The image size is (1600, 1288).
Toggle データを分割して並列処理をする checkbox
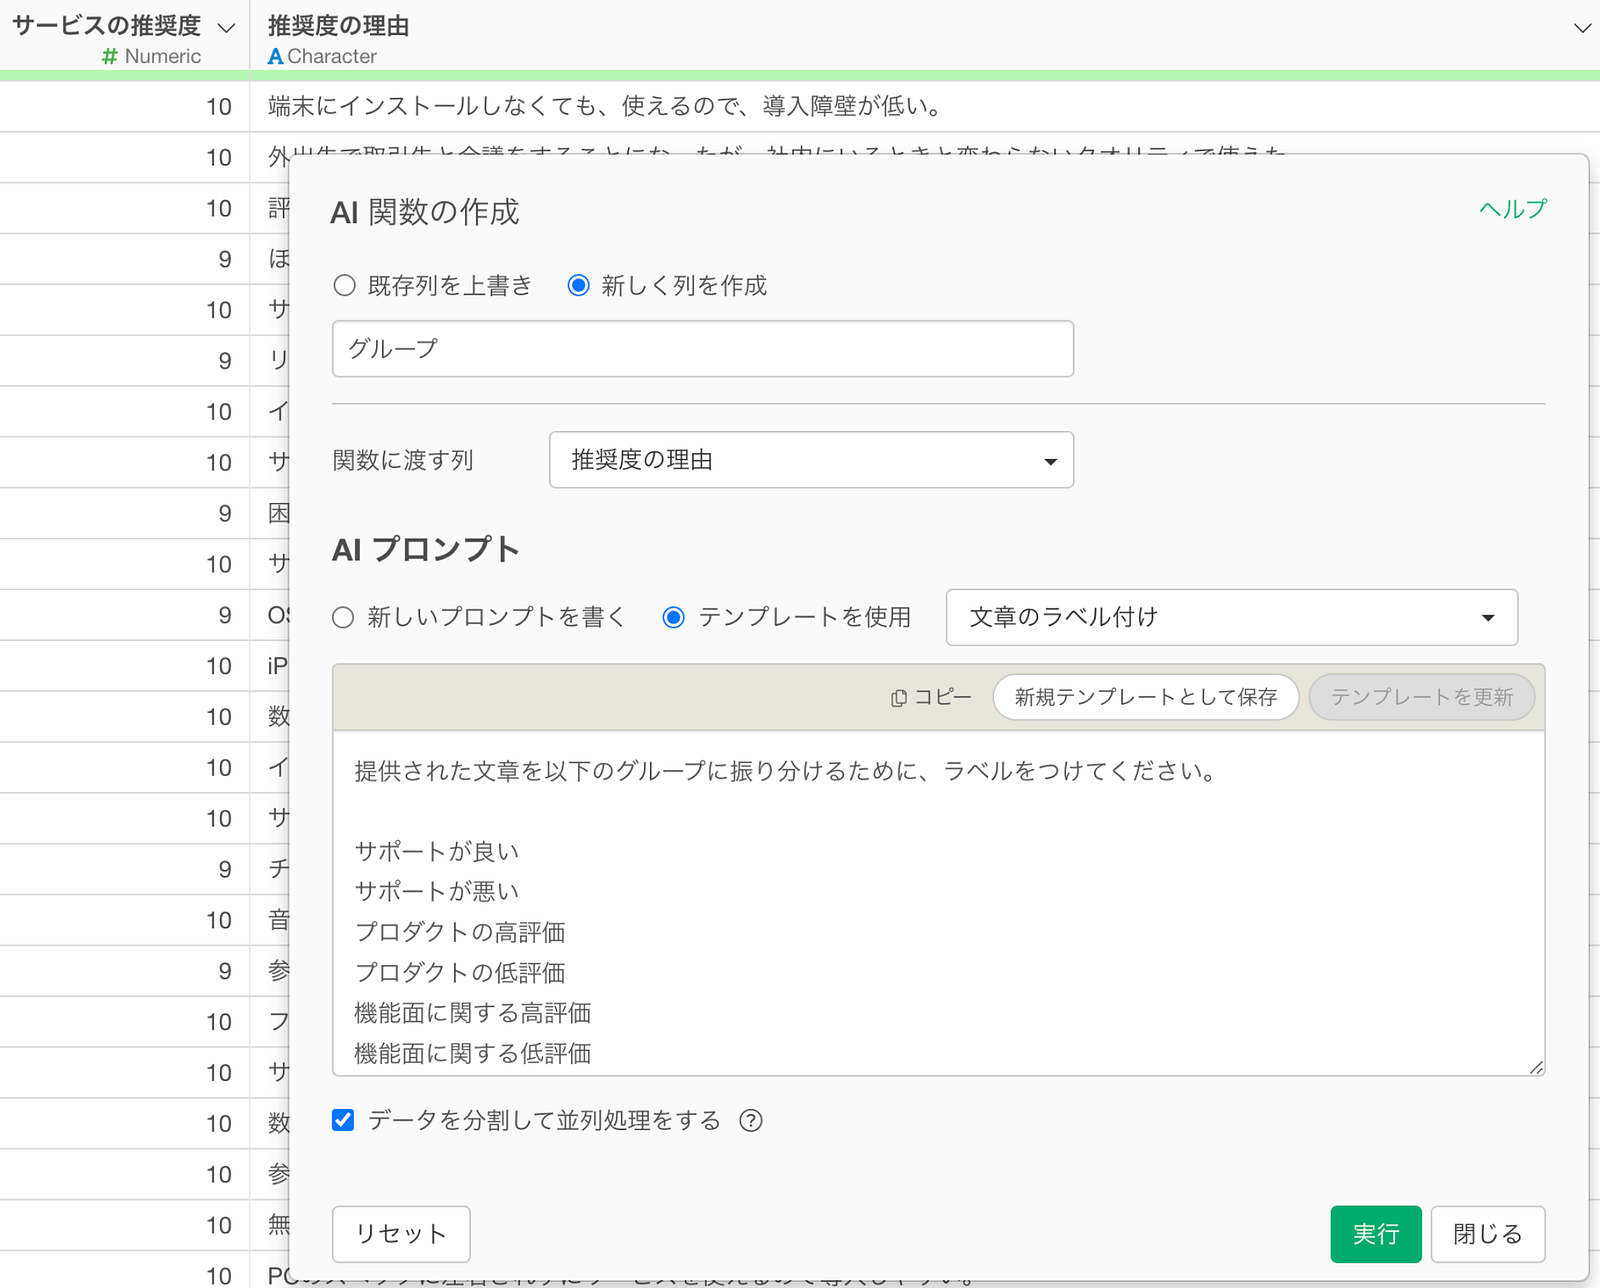coord(343,1120)
